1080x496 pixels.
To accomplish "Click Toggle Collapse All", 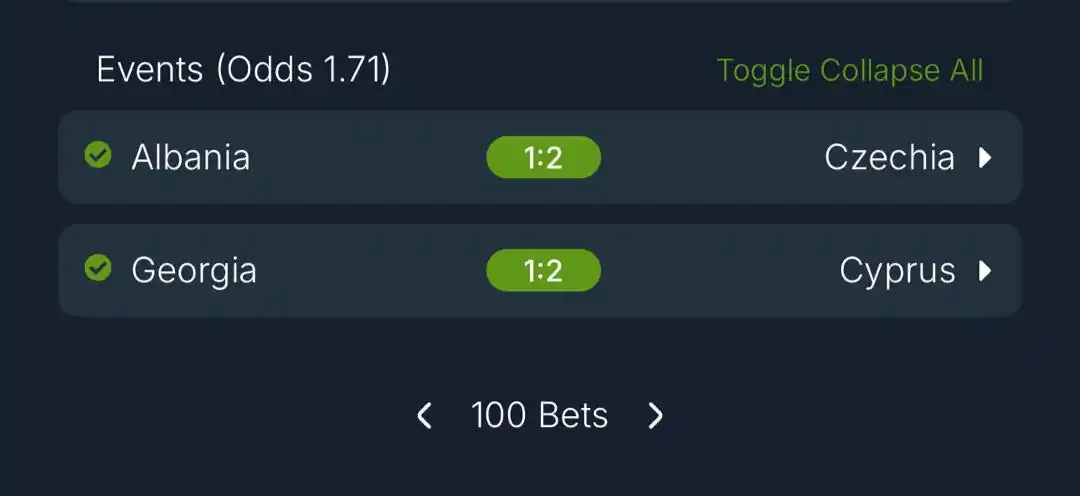I will coord(850,70).
